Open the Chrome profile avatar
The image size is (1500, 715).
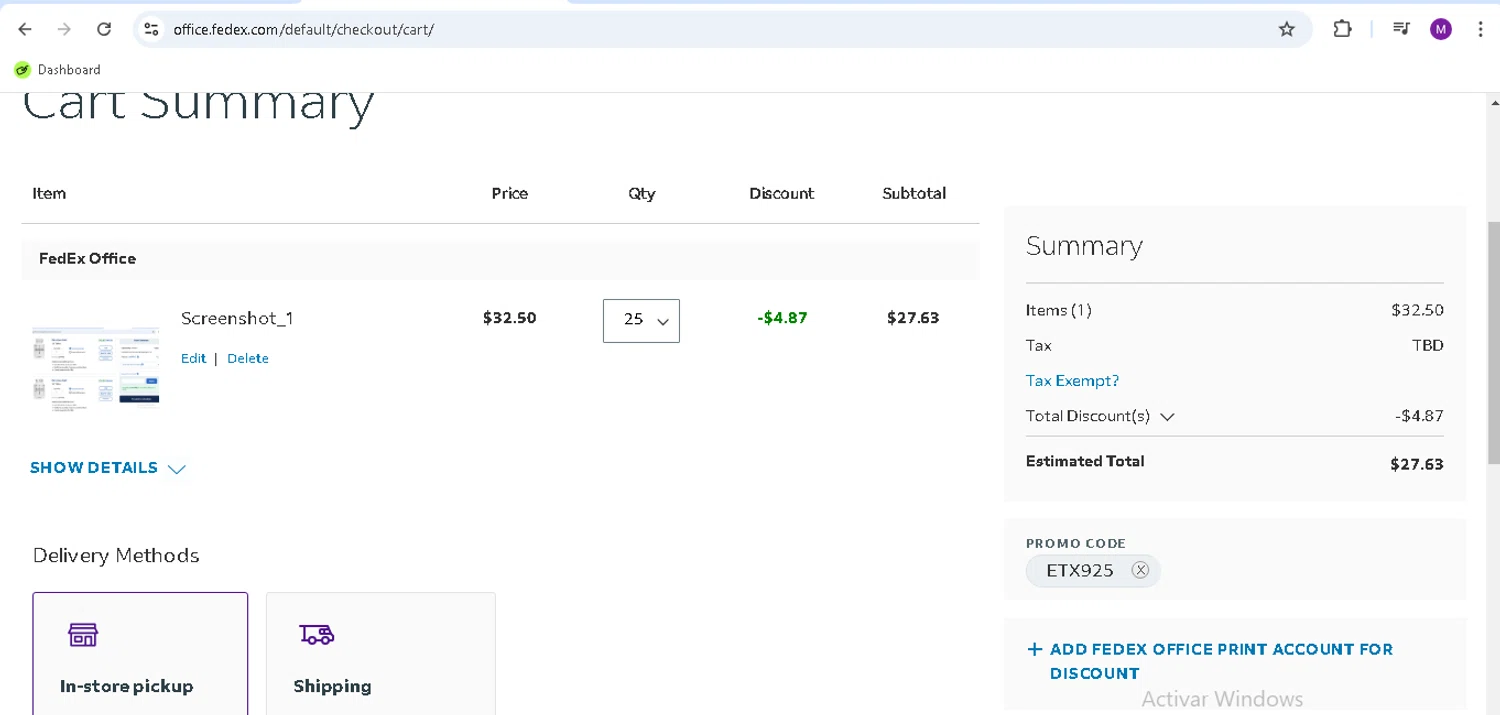[1440, 29]
